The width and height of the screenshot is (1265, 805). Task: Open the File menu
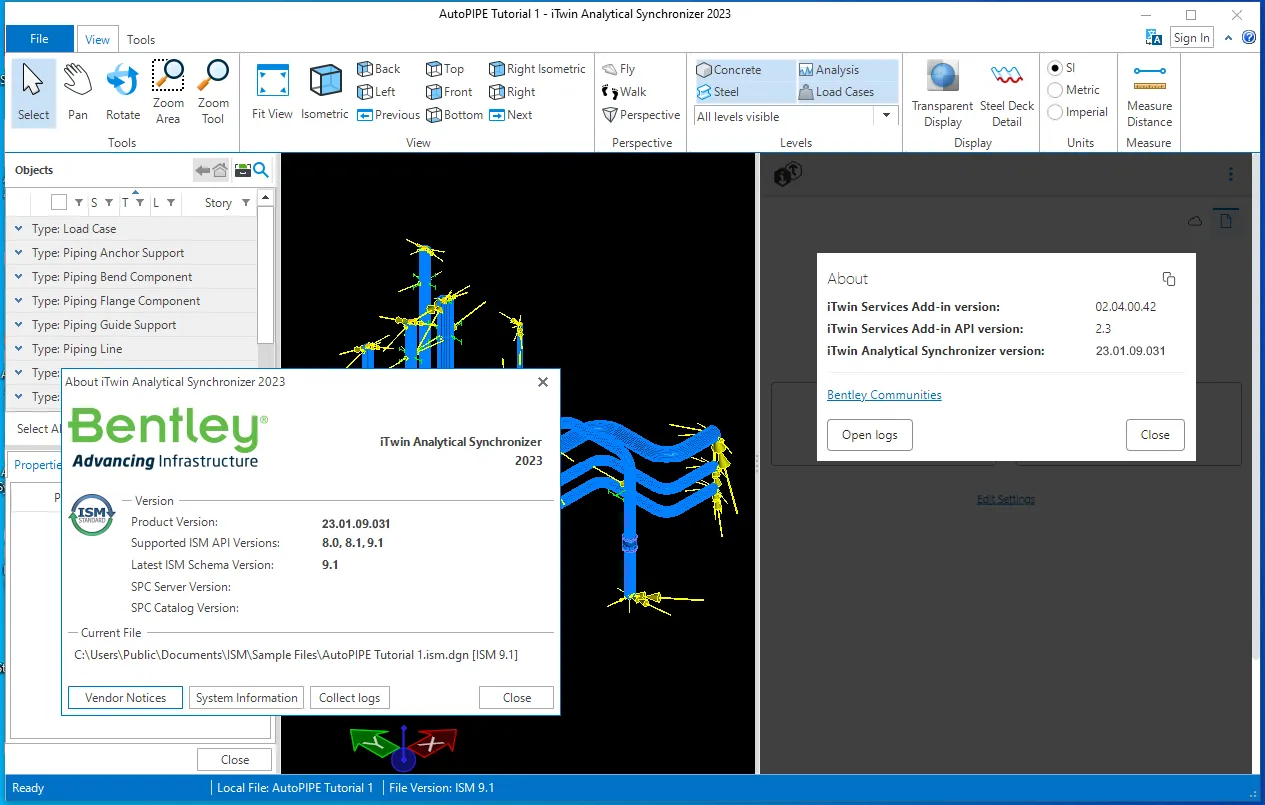click(x=39, y=39)
